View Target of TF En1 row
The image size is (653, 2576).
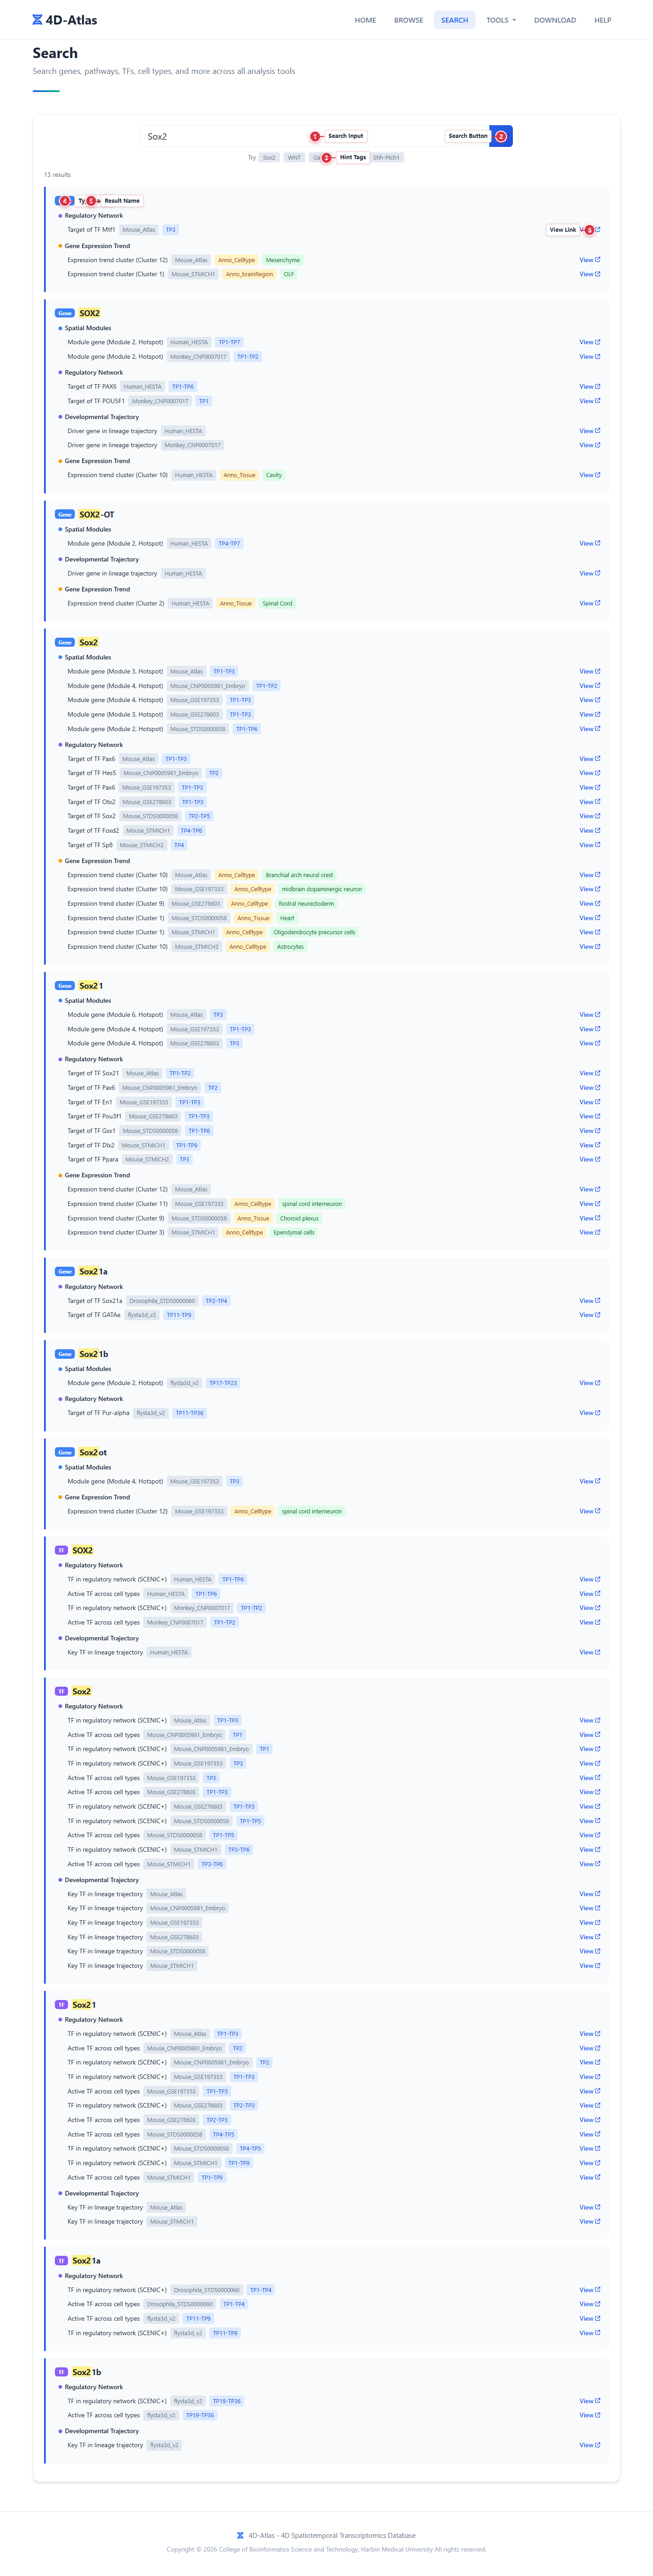[589, 1102]
